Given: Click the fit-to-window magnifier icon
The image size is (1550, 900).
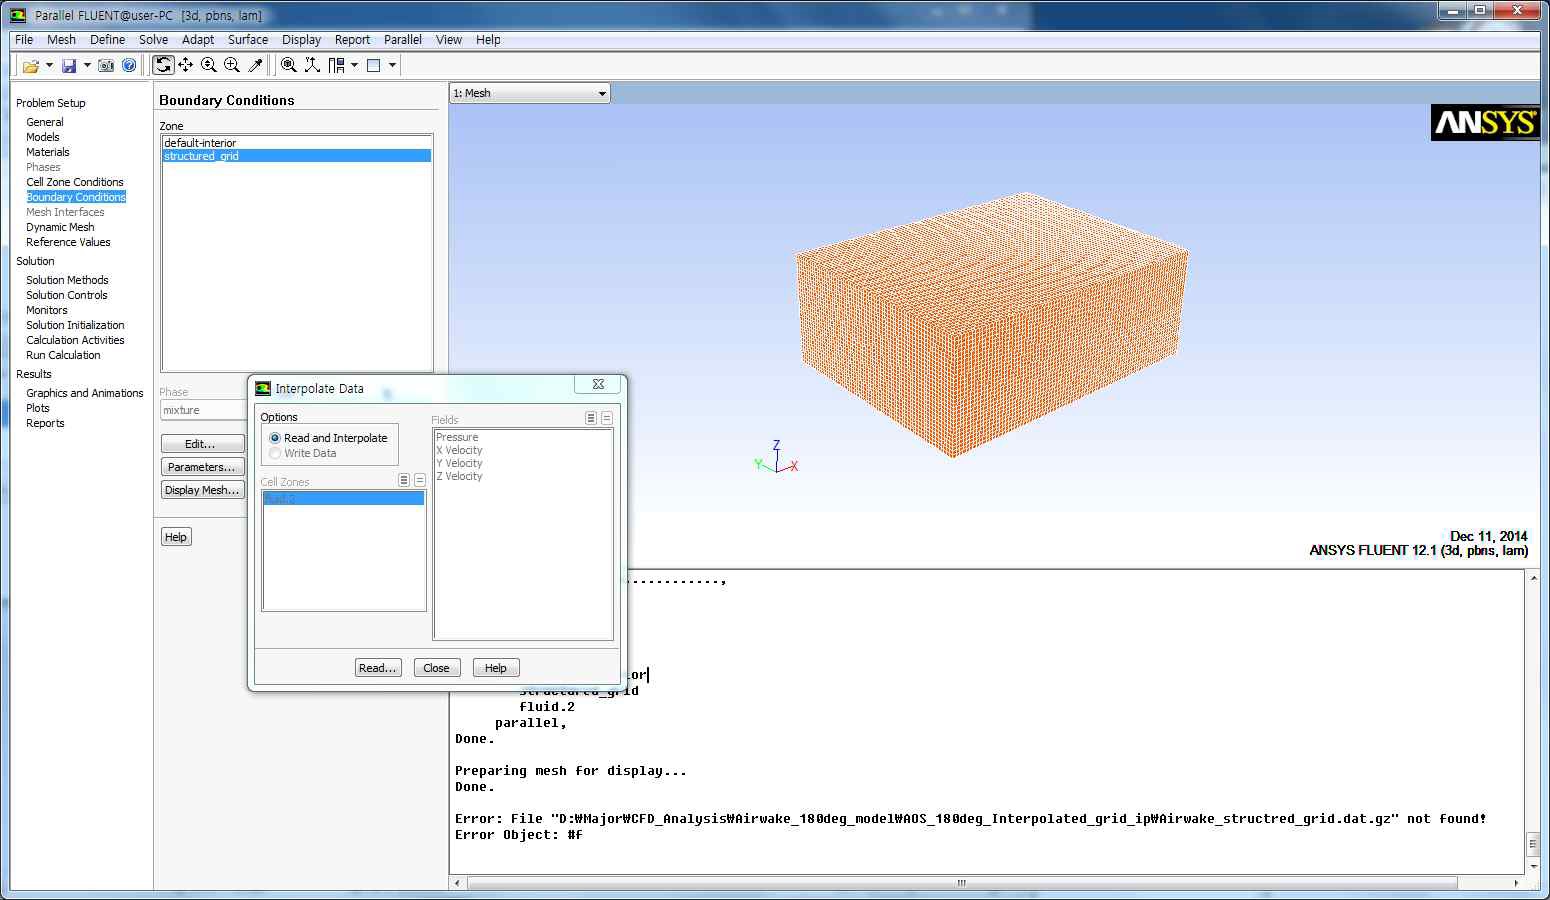Looking at the screenshot, I should pyautogui.click(x=288, y=65).
